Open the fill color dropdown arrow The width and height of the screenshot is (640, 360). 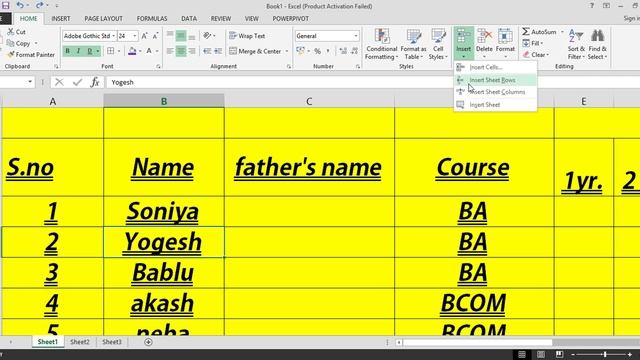click(x=140, y=51)
